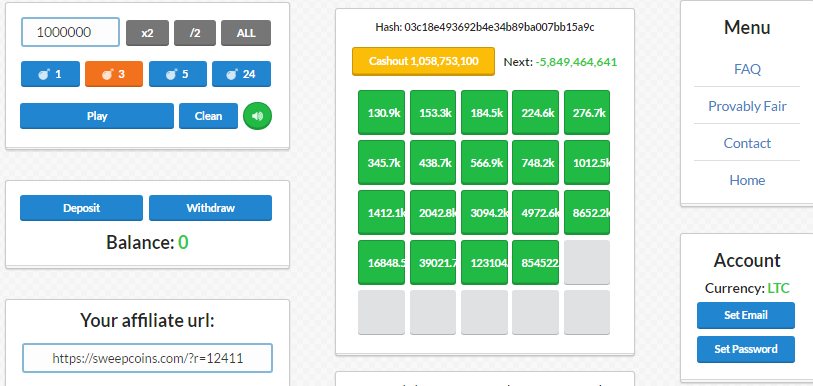Open Provably Fair menu item

click(x=747, y=106)
